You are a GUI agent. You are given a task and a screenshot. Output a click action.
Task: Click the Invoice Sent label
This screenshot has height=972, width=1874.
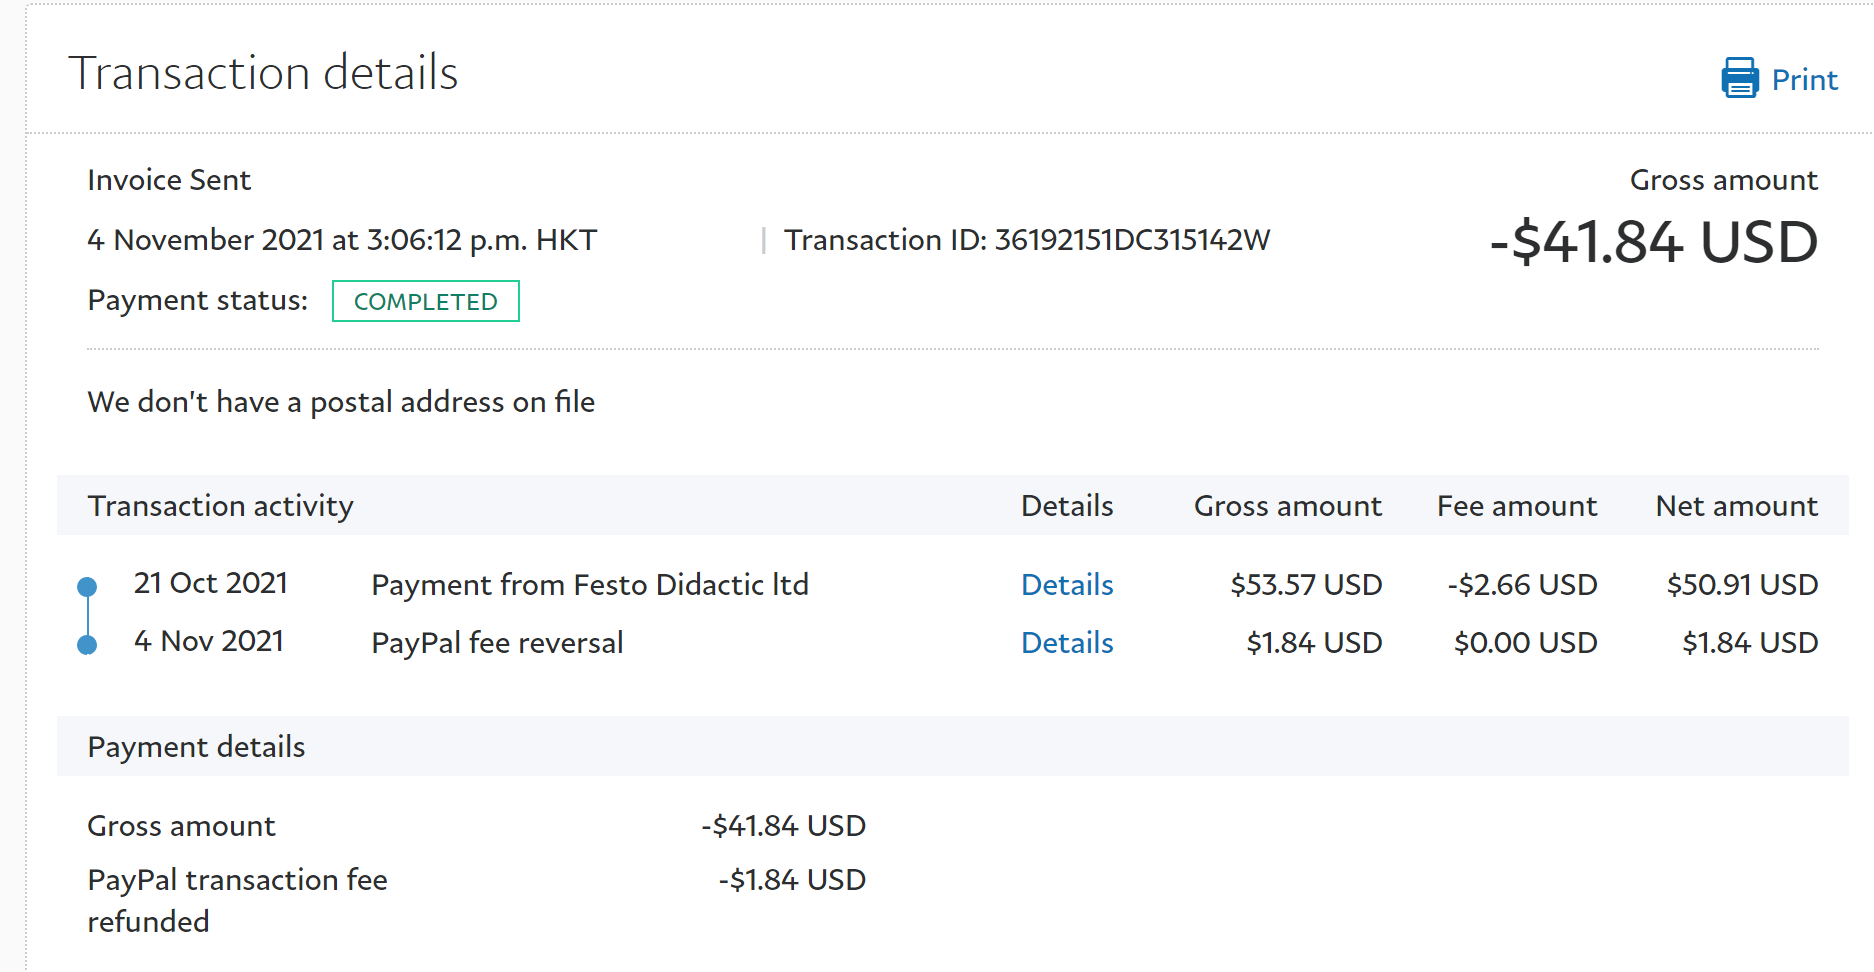(169, 180)
